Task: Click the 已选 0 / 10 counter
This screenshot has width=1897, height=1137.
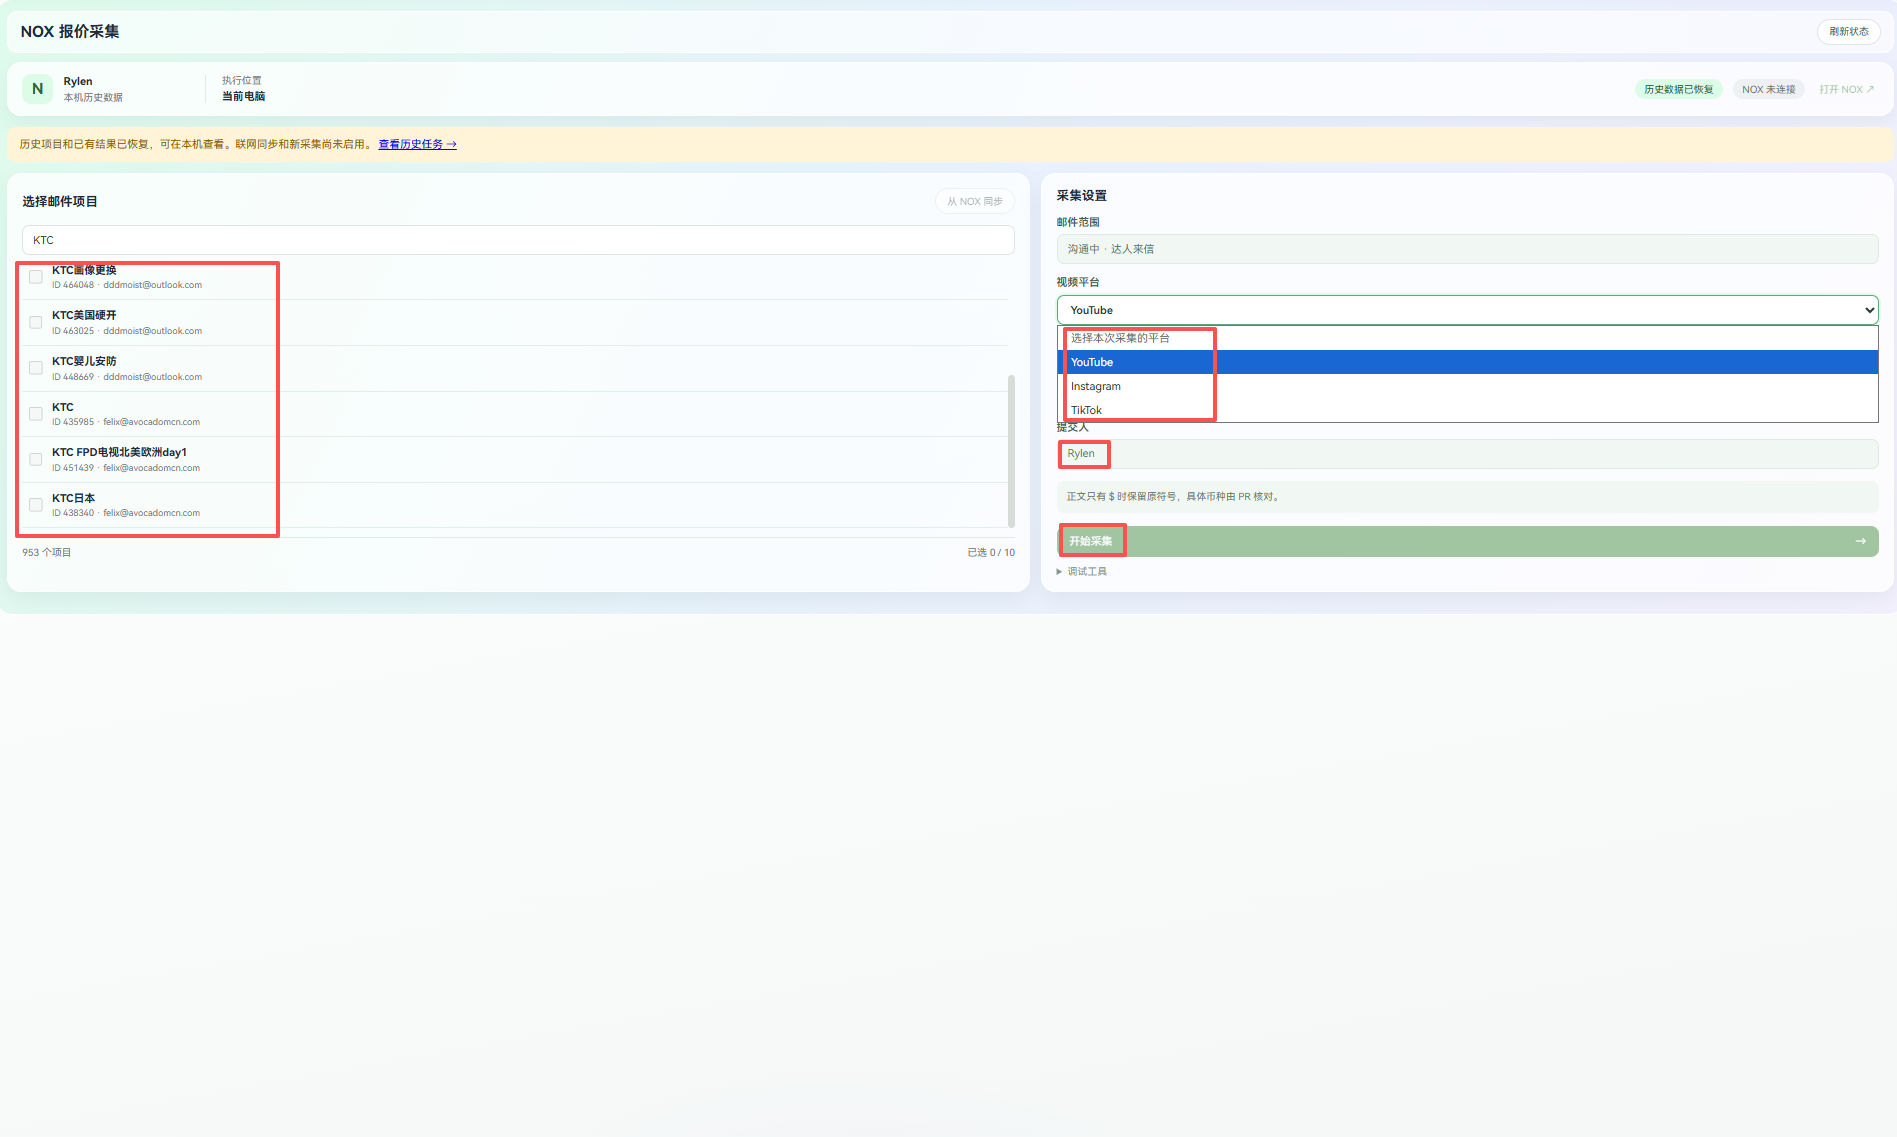Action: 991,552
